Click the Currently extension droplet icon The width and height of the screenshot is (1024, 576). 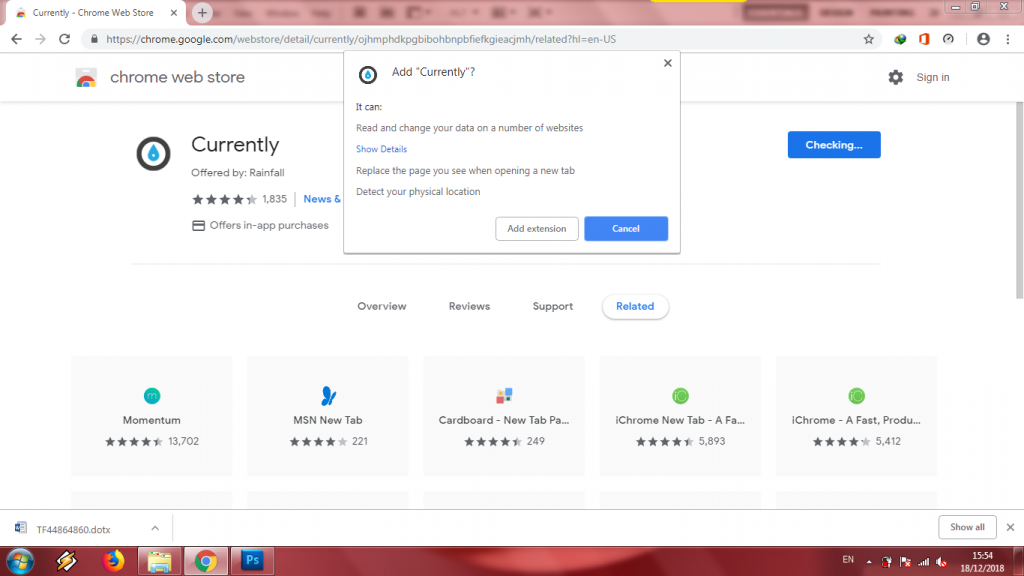(153, 153)
